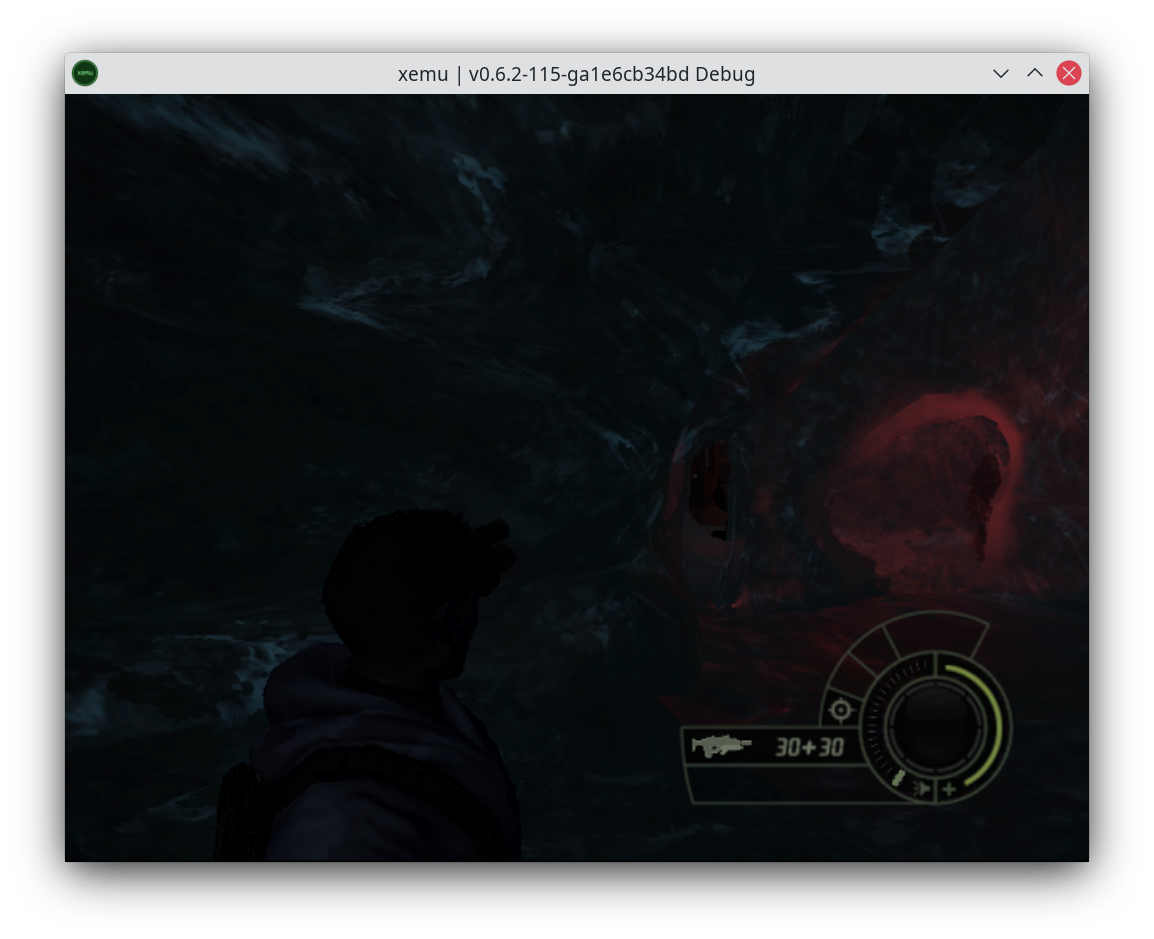Click the rifle weapon icon in HUD

point(721,745)
